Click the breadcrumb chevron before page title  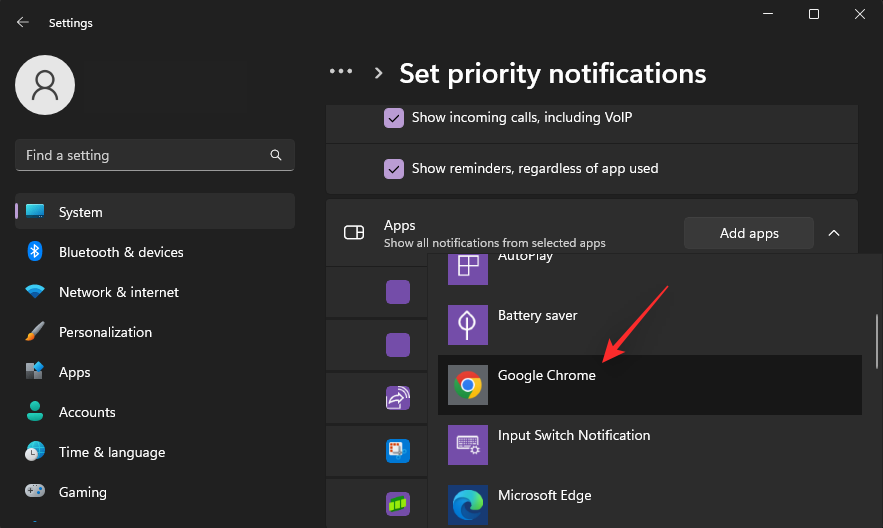point(379,73)
